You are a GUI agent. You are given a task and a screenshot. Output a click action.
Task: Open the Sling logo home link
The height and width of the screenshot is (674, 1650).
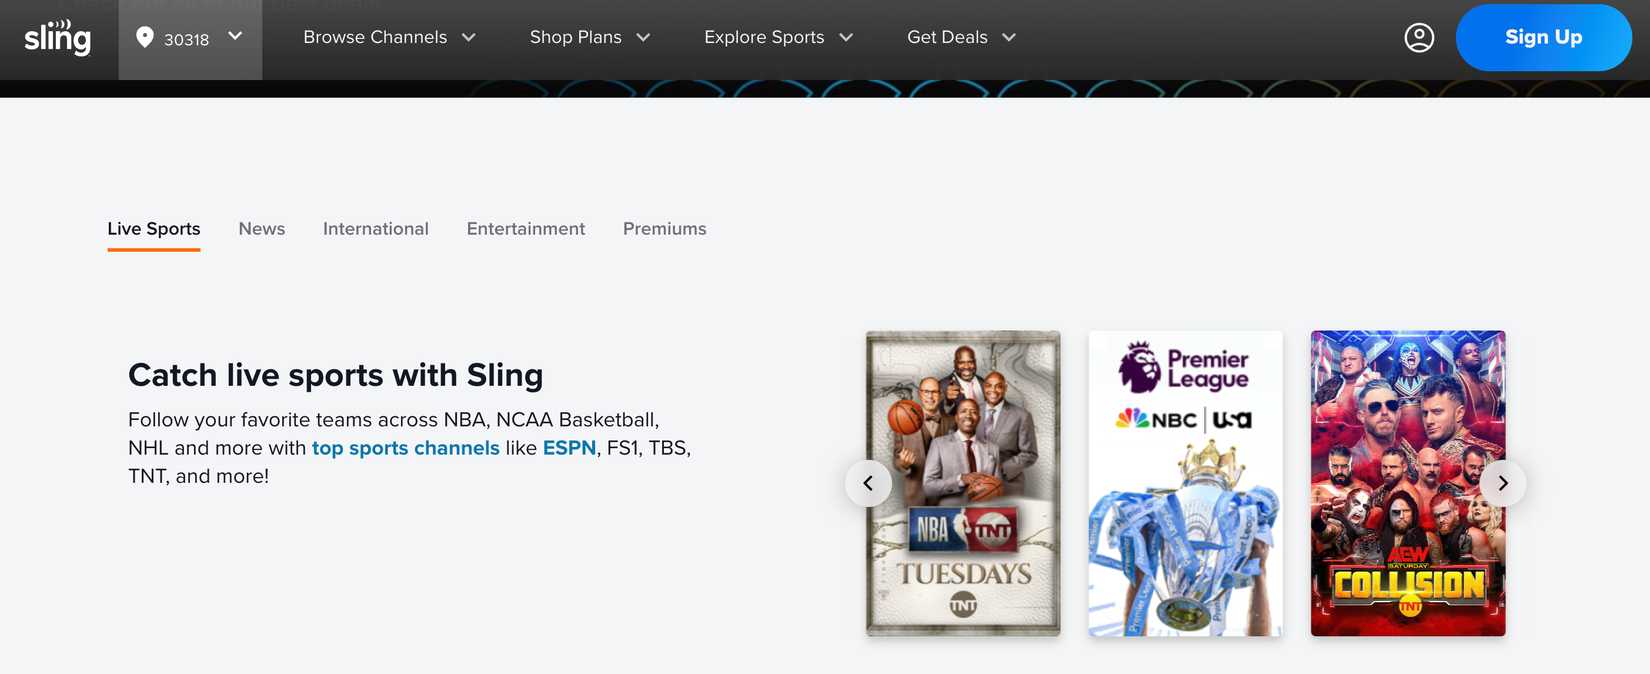point(57,37)
